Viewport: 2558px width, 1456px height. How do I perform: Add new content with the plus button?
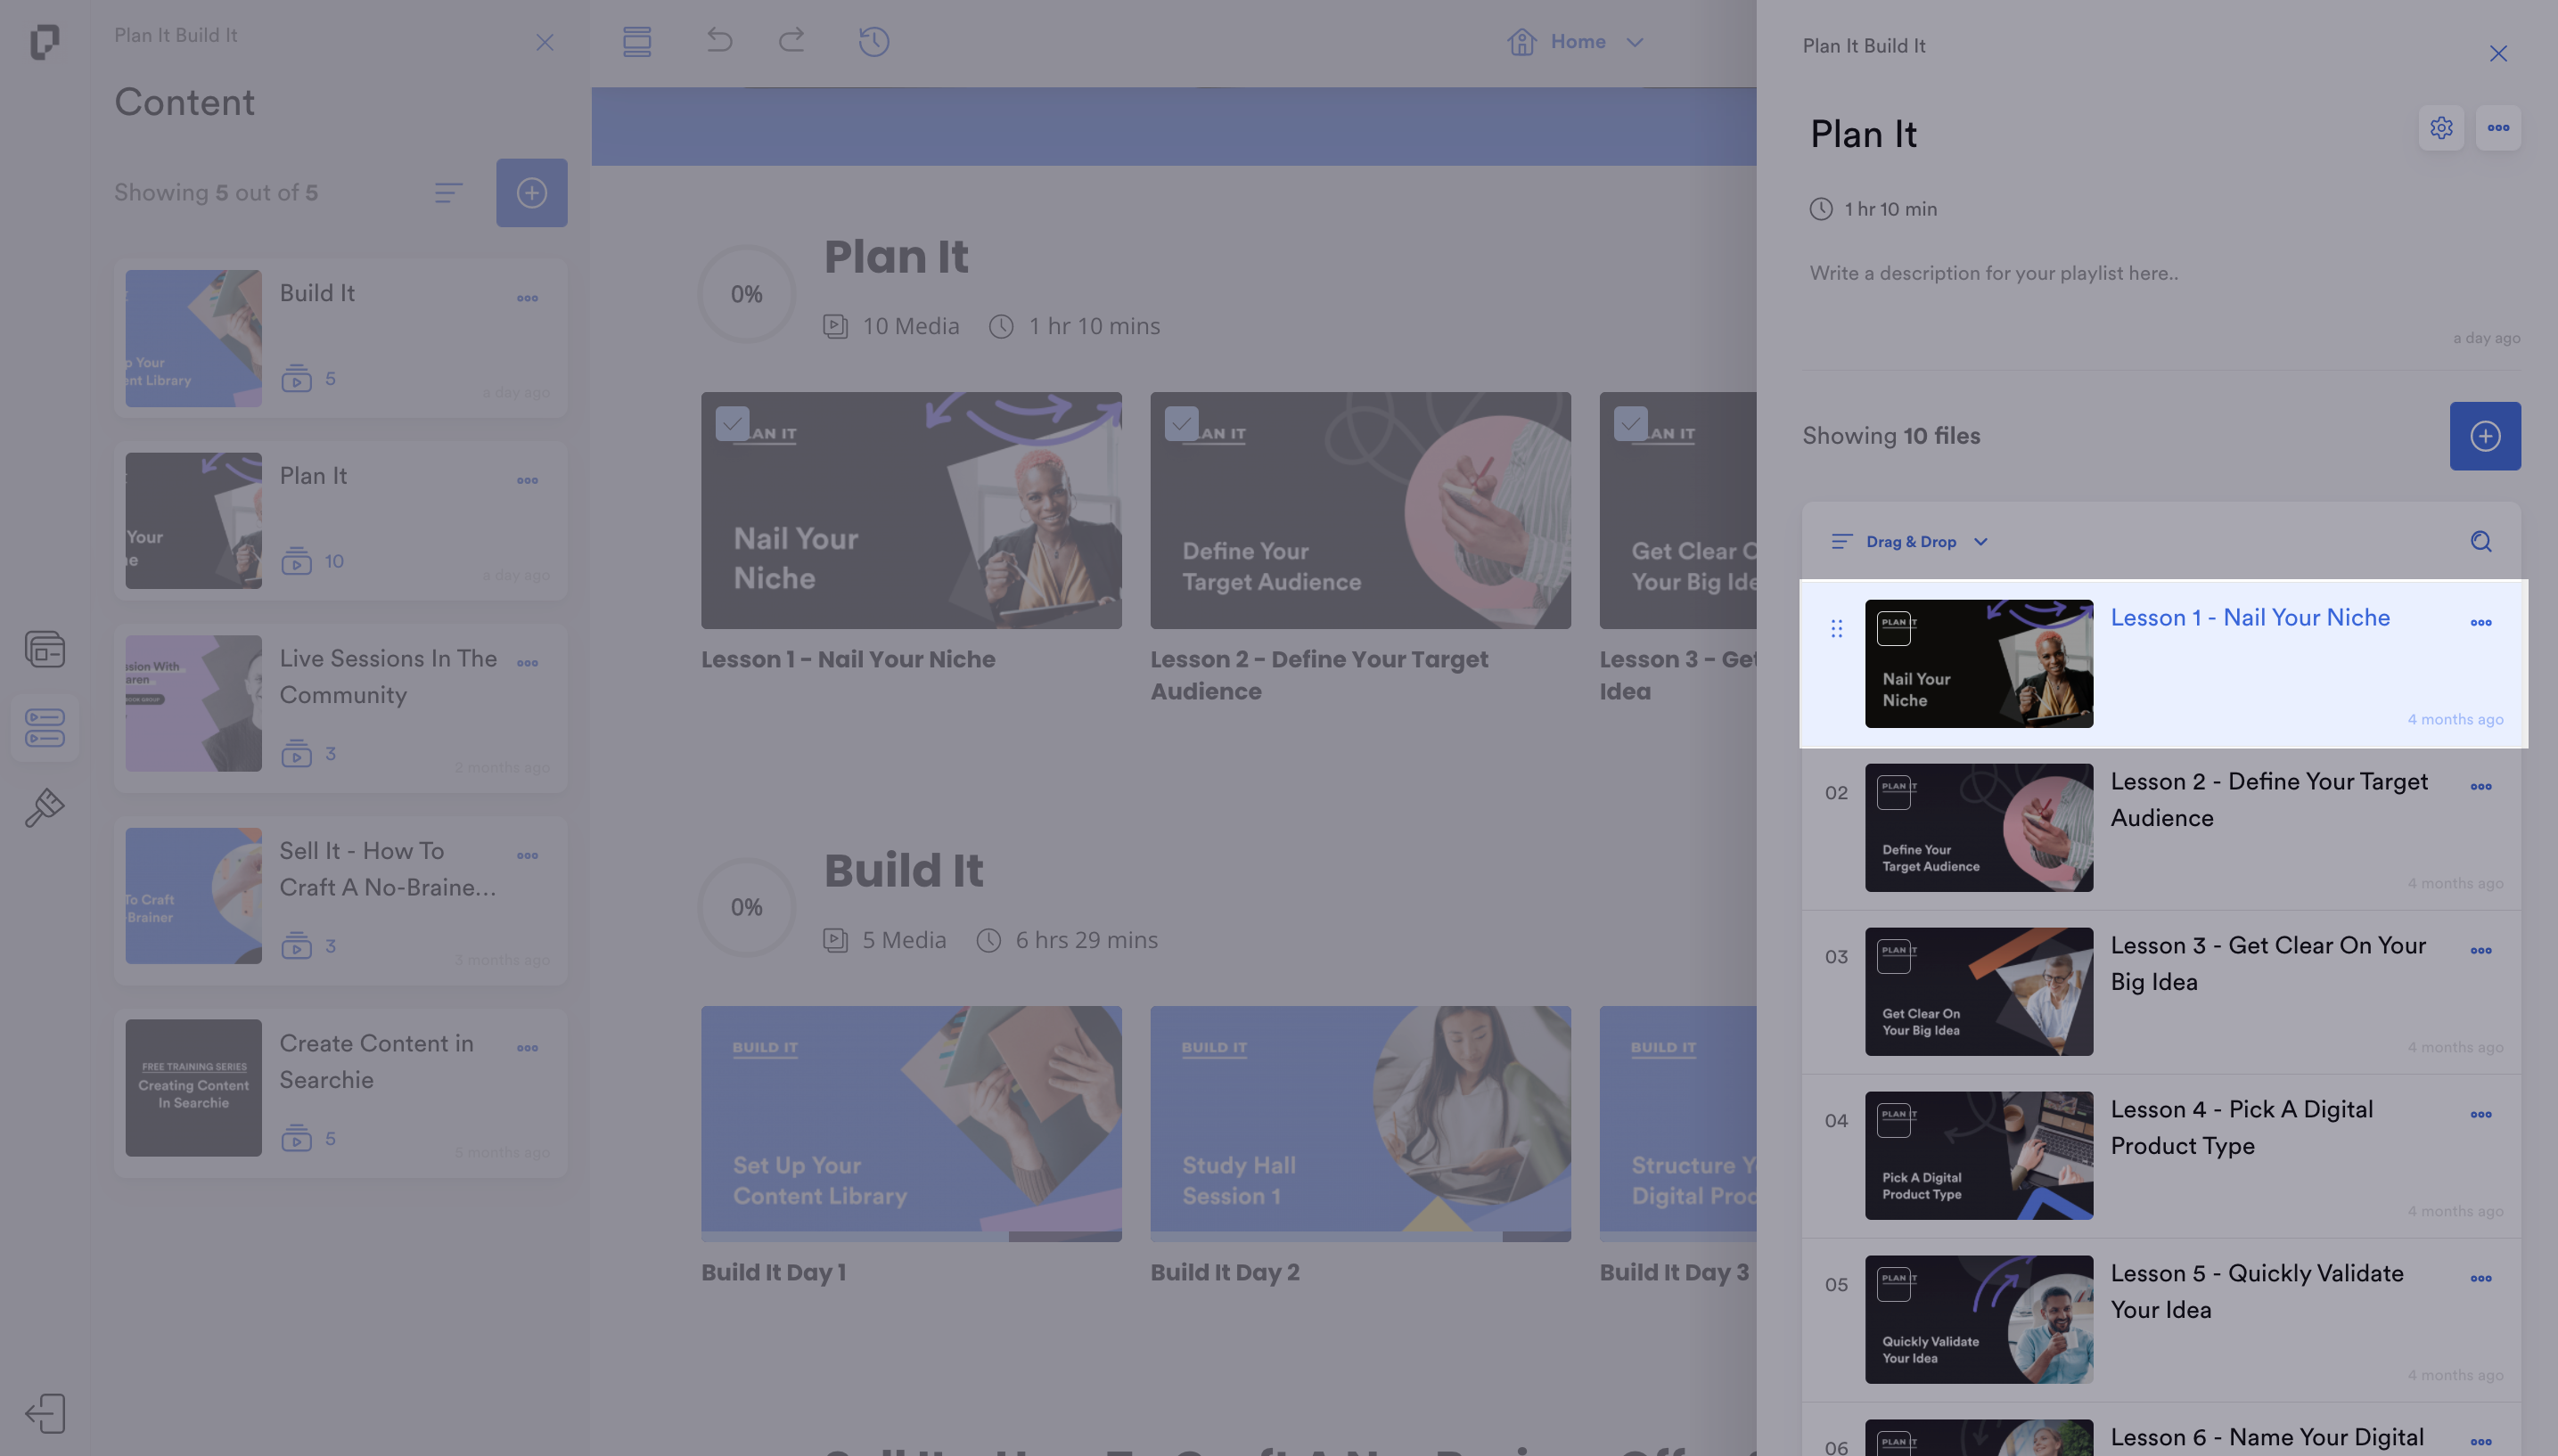(531, 193)
